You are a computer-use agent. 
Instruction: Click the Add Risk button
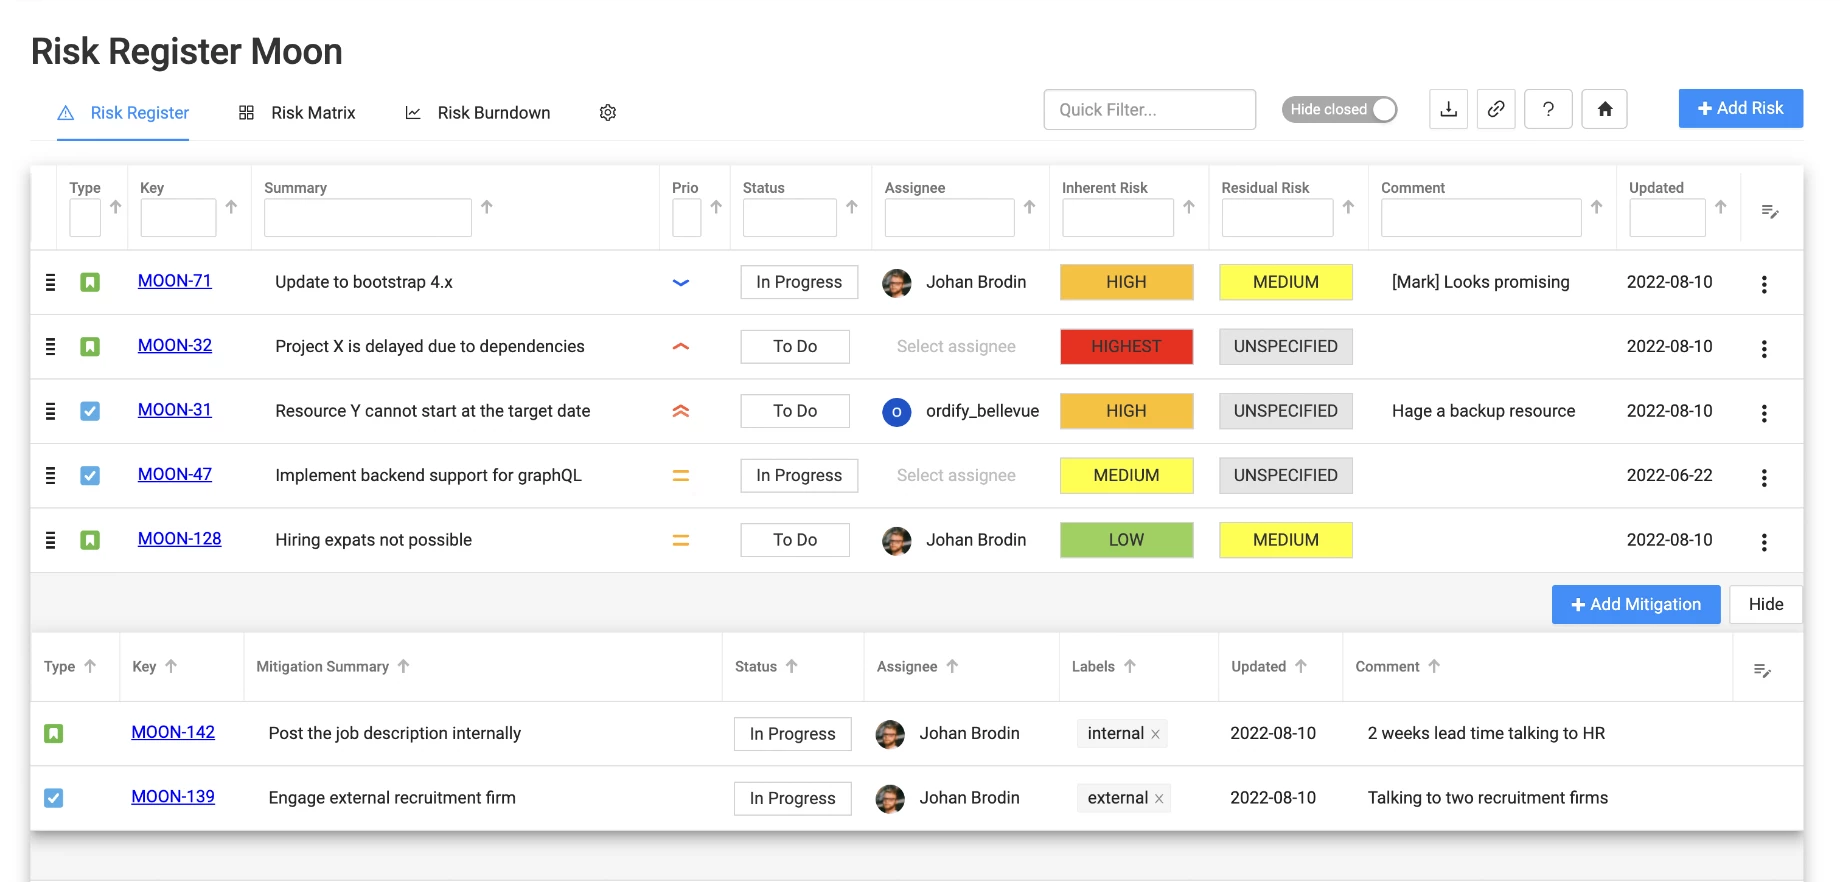click(1740, 108)
